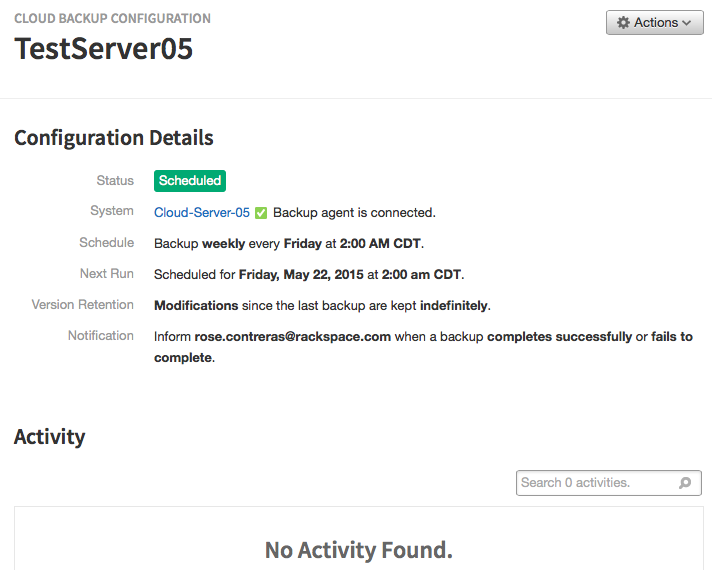Click the Version Retention label
The height and width of the screenshot is (570, 712).
(x=83, y=305)
